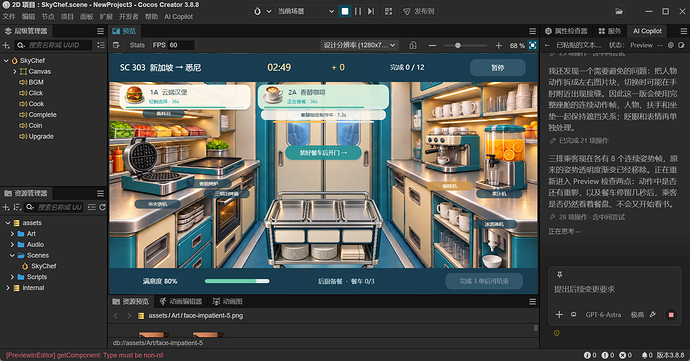This screenshot has height=361, width=690.
Task: Click the 完成 3 单后可结束 button
Action: coord(484,281)
